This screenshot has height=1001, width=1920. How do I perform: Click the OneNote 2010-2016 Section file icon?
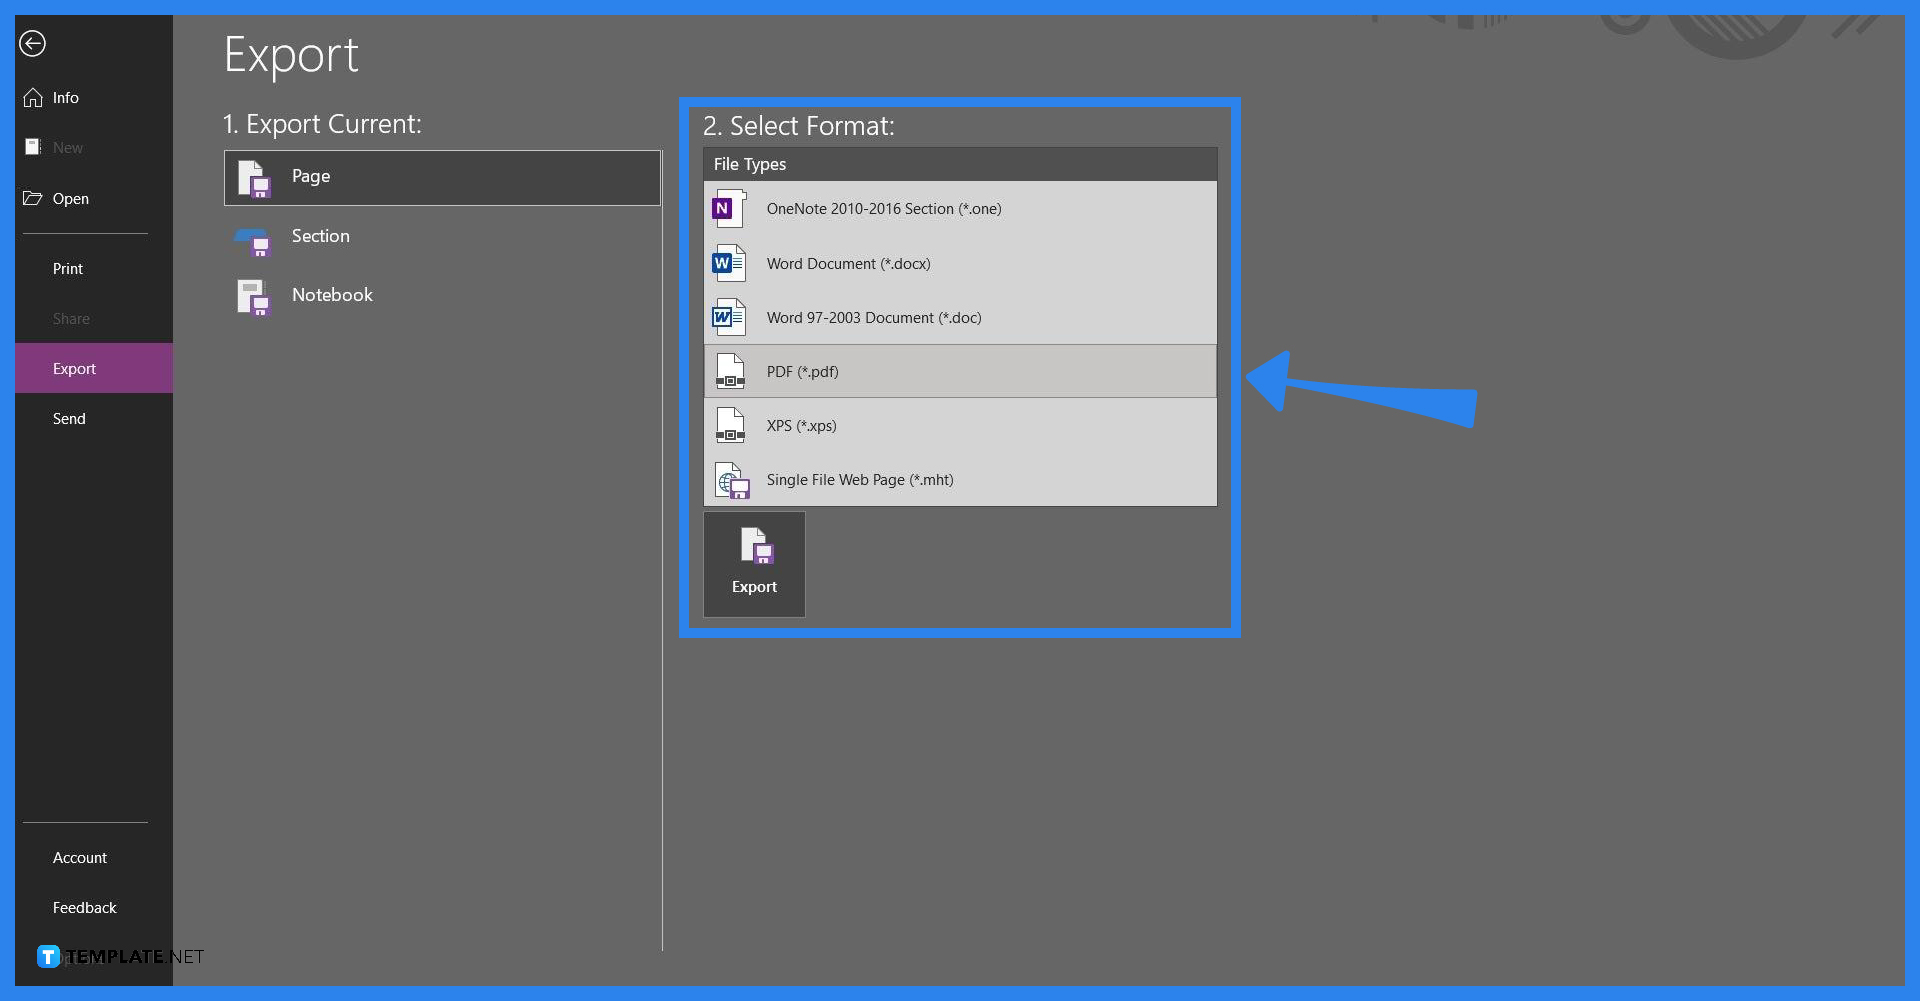pos(728,209)
